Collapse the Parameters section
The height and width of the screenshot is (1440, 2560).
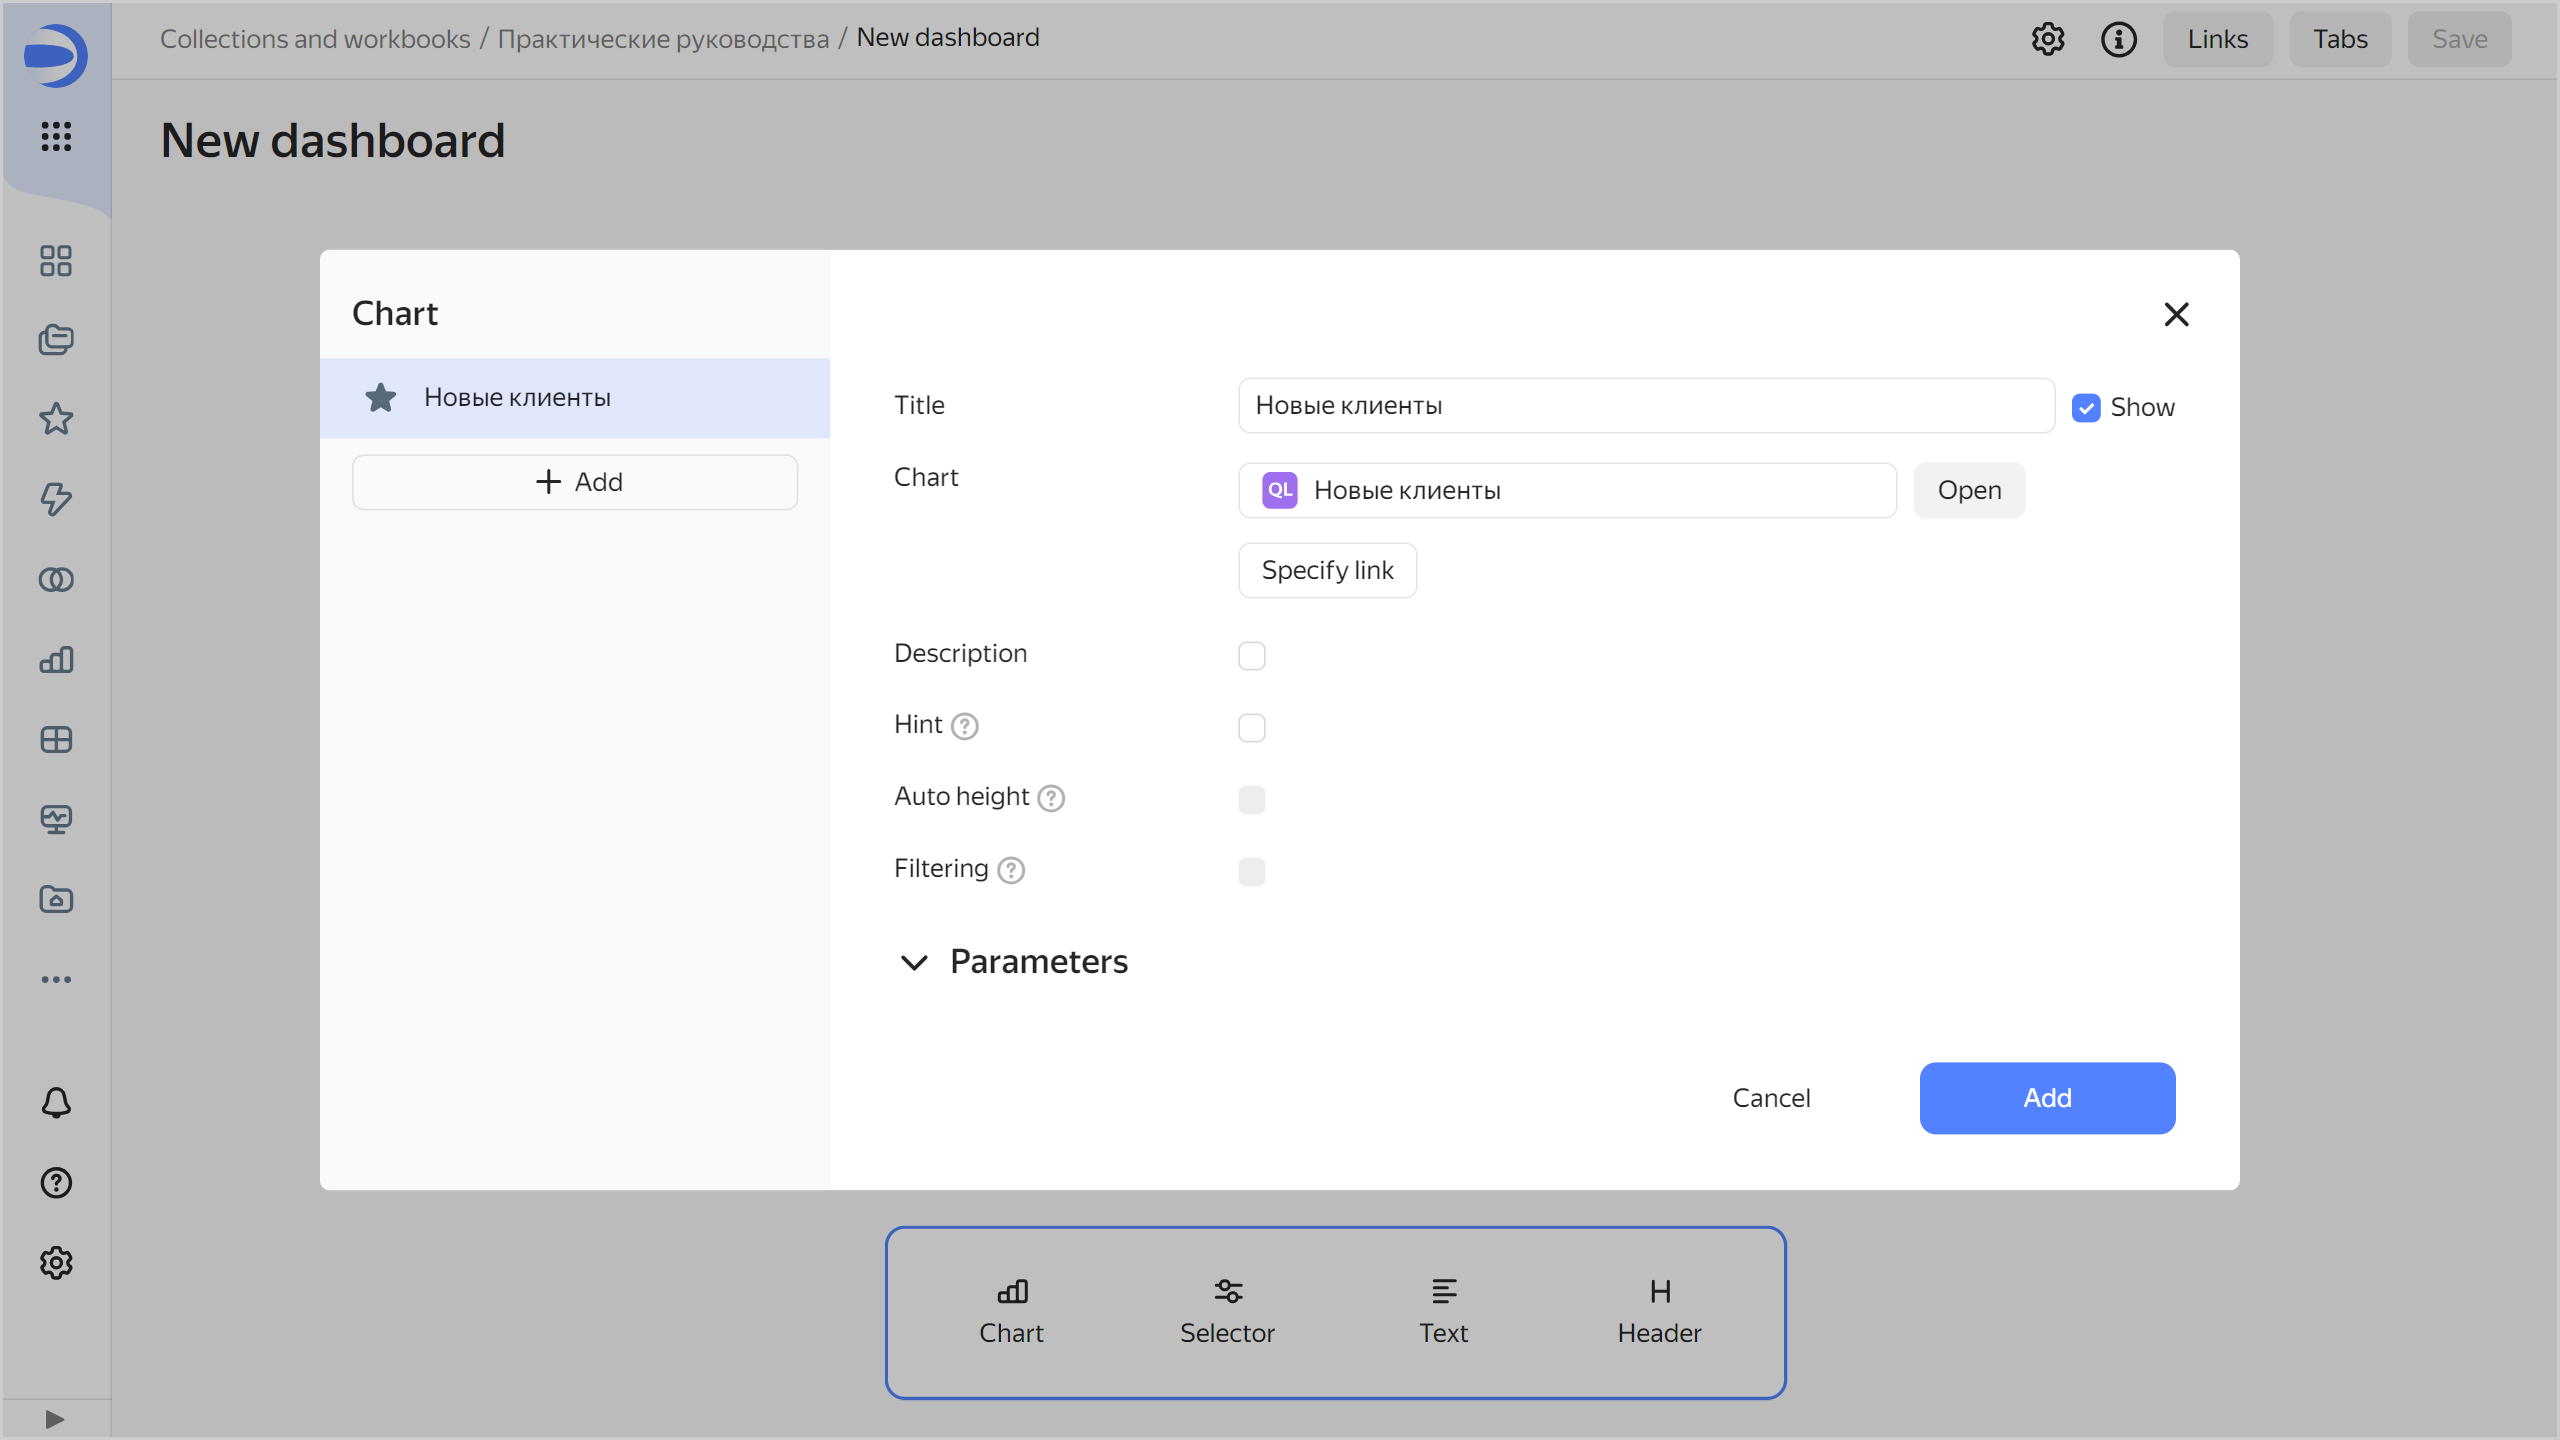[914, 962]
